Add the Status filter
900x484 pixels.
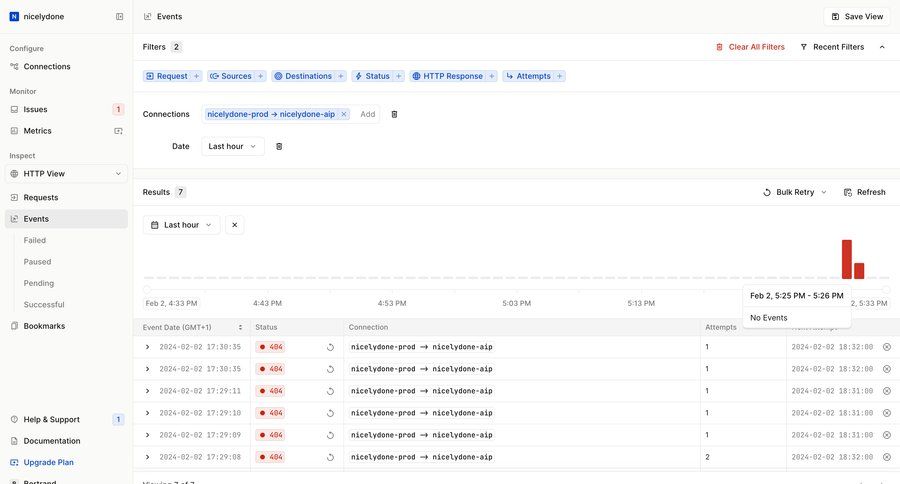pyautogui.click(x=378, y=76)
